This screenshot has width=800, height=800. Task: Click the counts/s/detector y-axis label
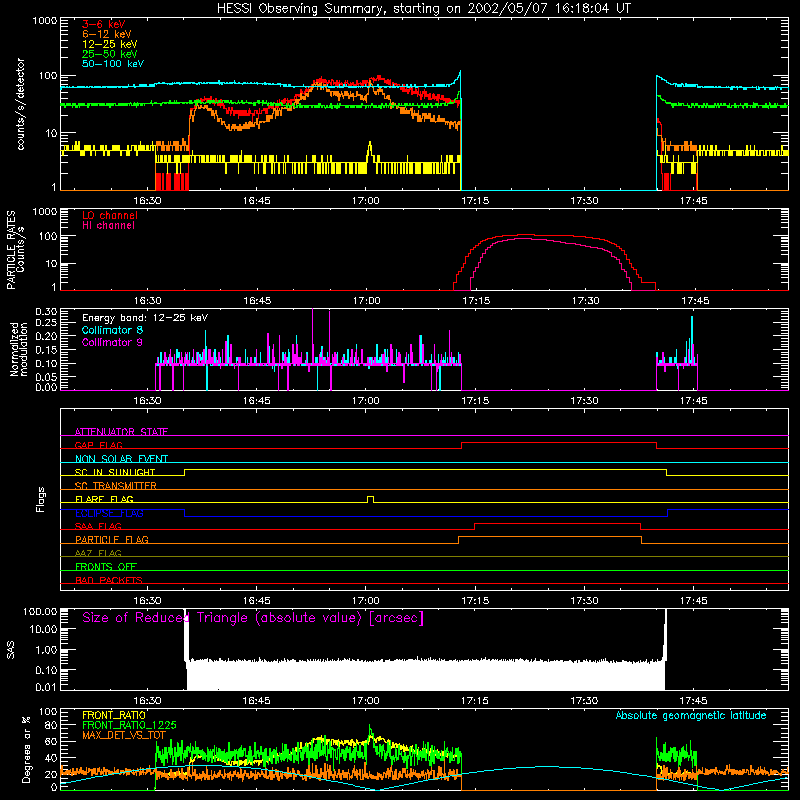pos(21,104)
